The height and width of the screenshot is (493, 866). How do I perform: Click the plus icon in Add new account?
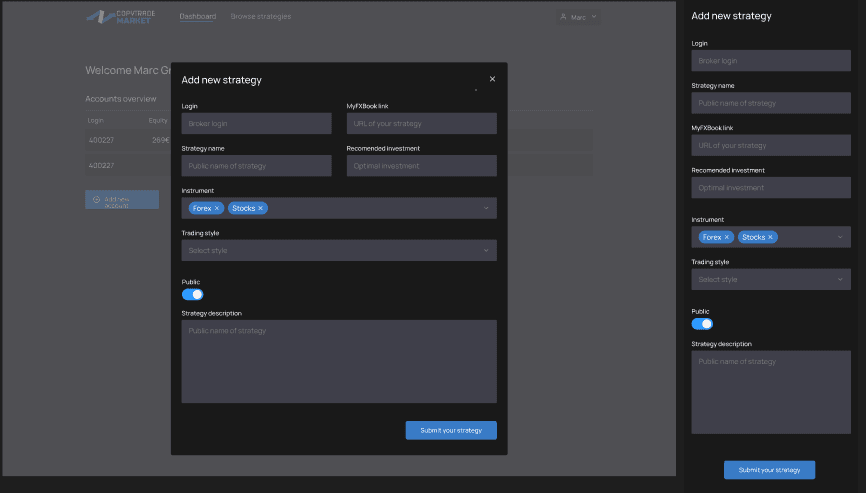click(96, 199)
